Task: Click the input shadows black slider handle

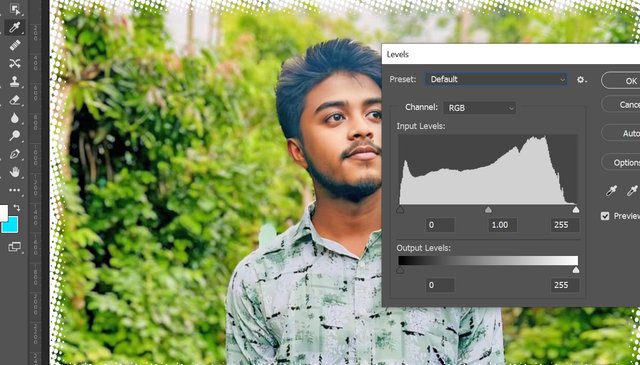Action: coord(400,209)
